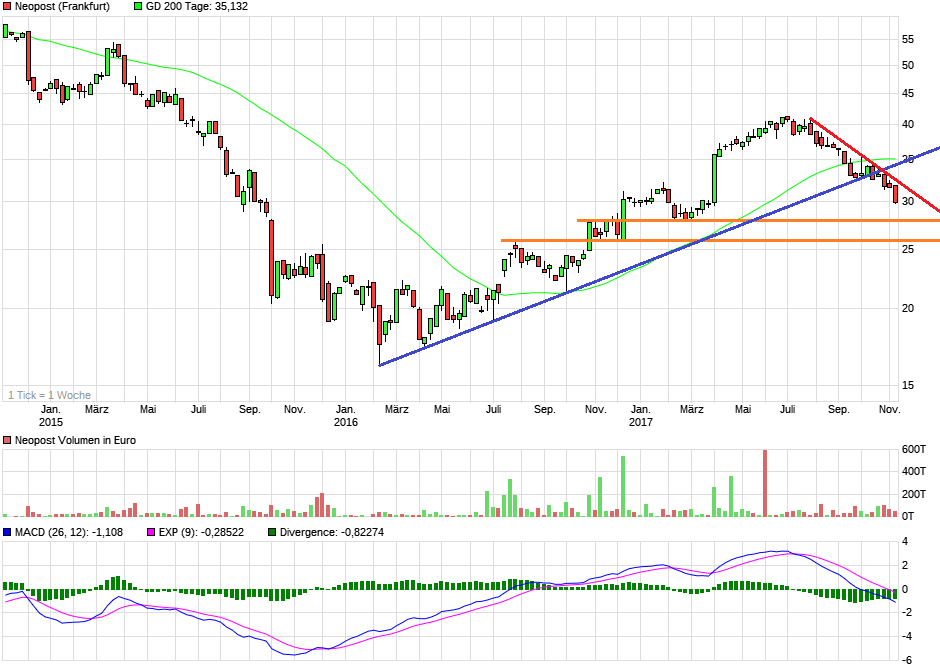The image size is (940, 670).
Task: Click the 2015 year label on time axis
Action: (x=50, y=423)
